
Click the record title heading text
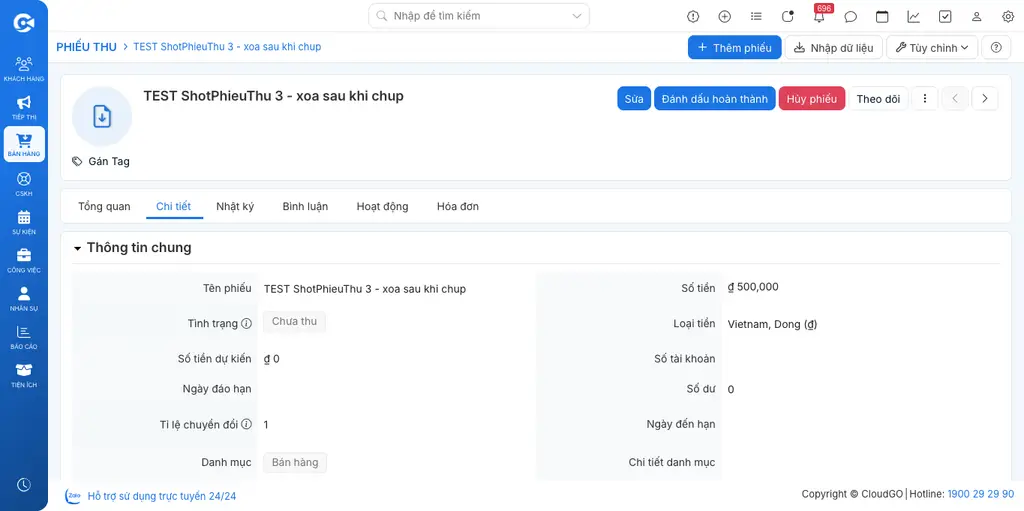pos(274,96)
